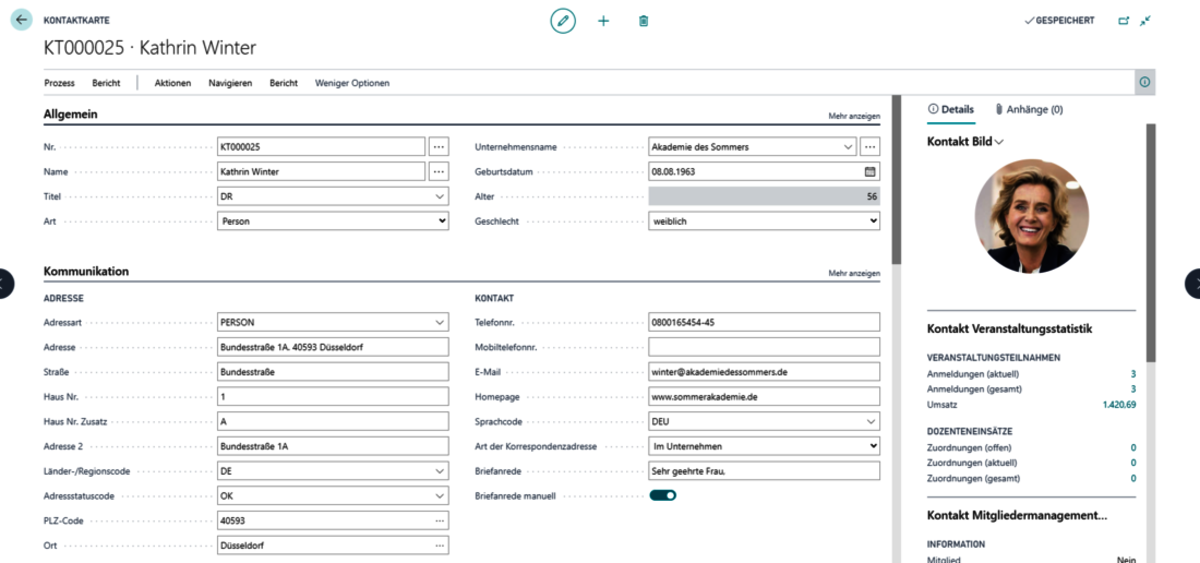Click the trash delete icon
The height and width of the screenshot is (563, 1200).
click(644, 20)
